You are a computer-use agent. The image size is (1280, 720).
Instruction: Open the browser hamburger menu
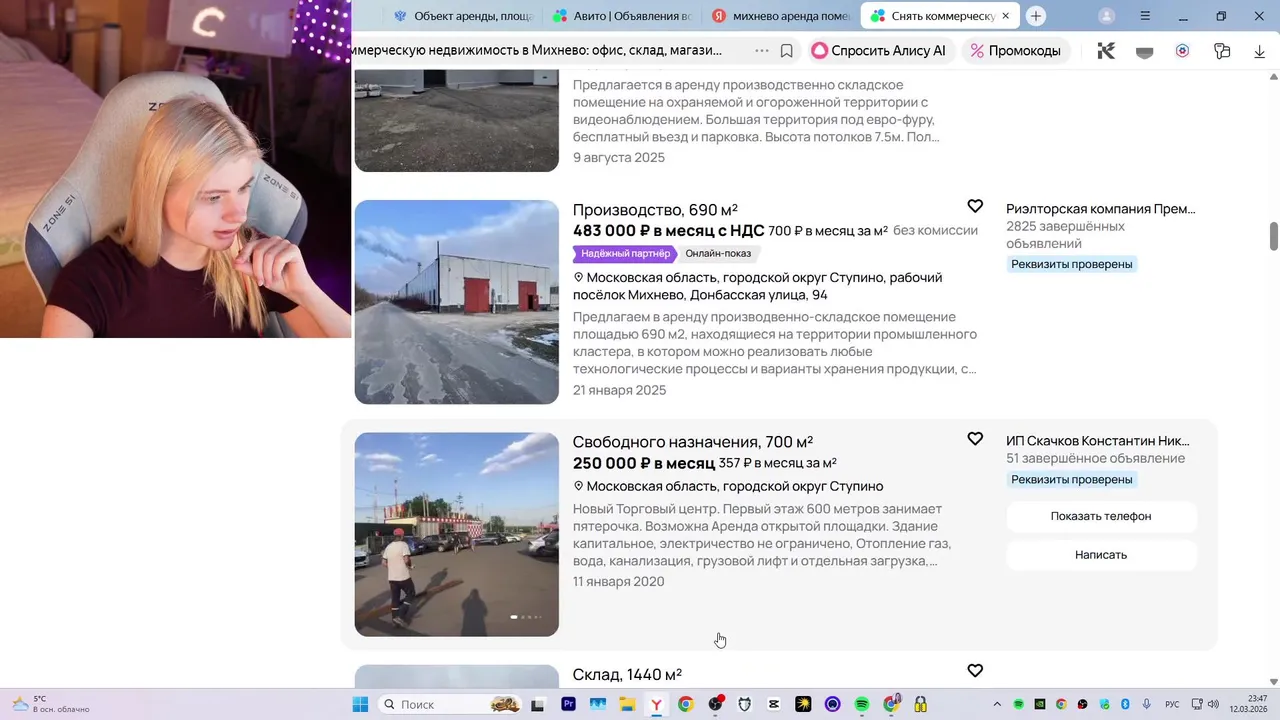[x=1145, y=16]
